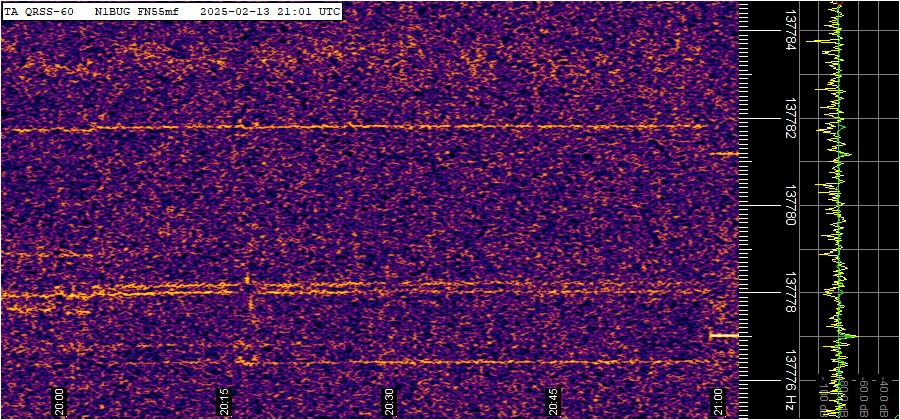Click the 137778 frequency label
This screenshot has width=900, height=420.
pyautogui.click(x=791, y=293)
